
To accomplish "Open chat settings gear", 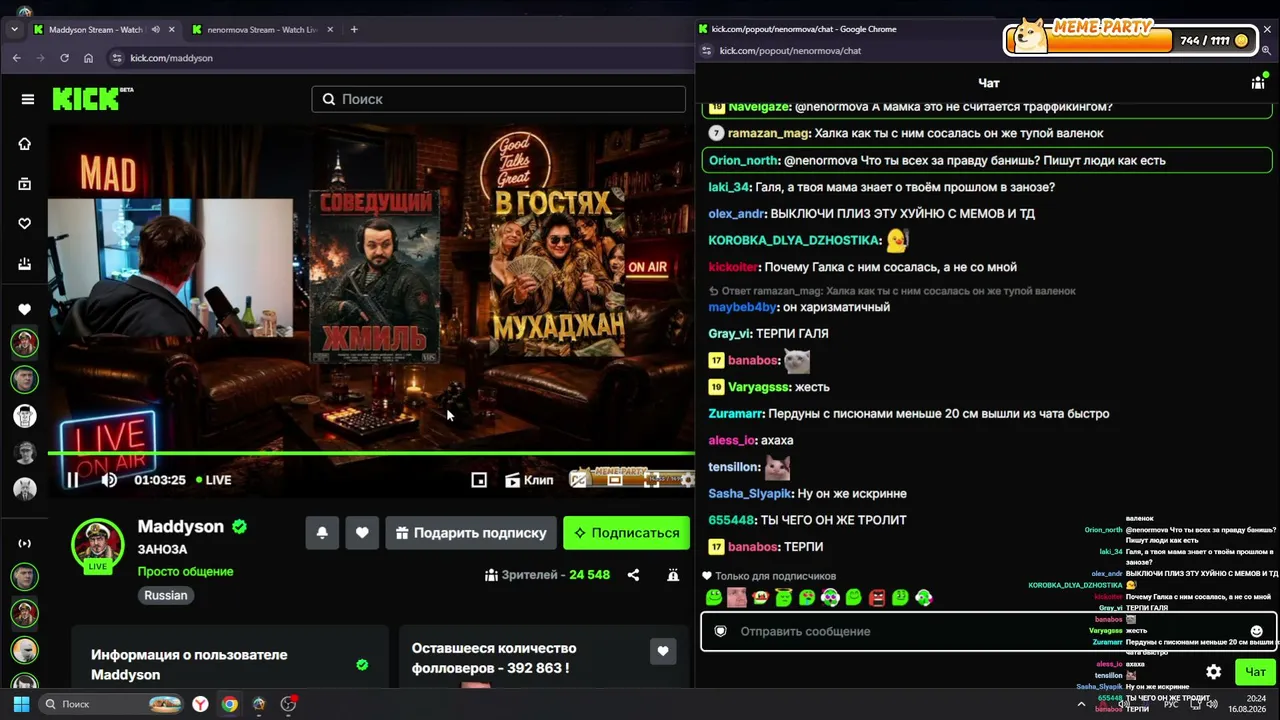I will point(1213,672).
